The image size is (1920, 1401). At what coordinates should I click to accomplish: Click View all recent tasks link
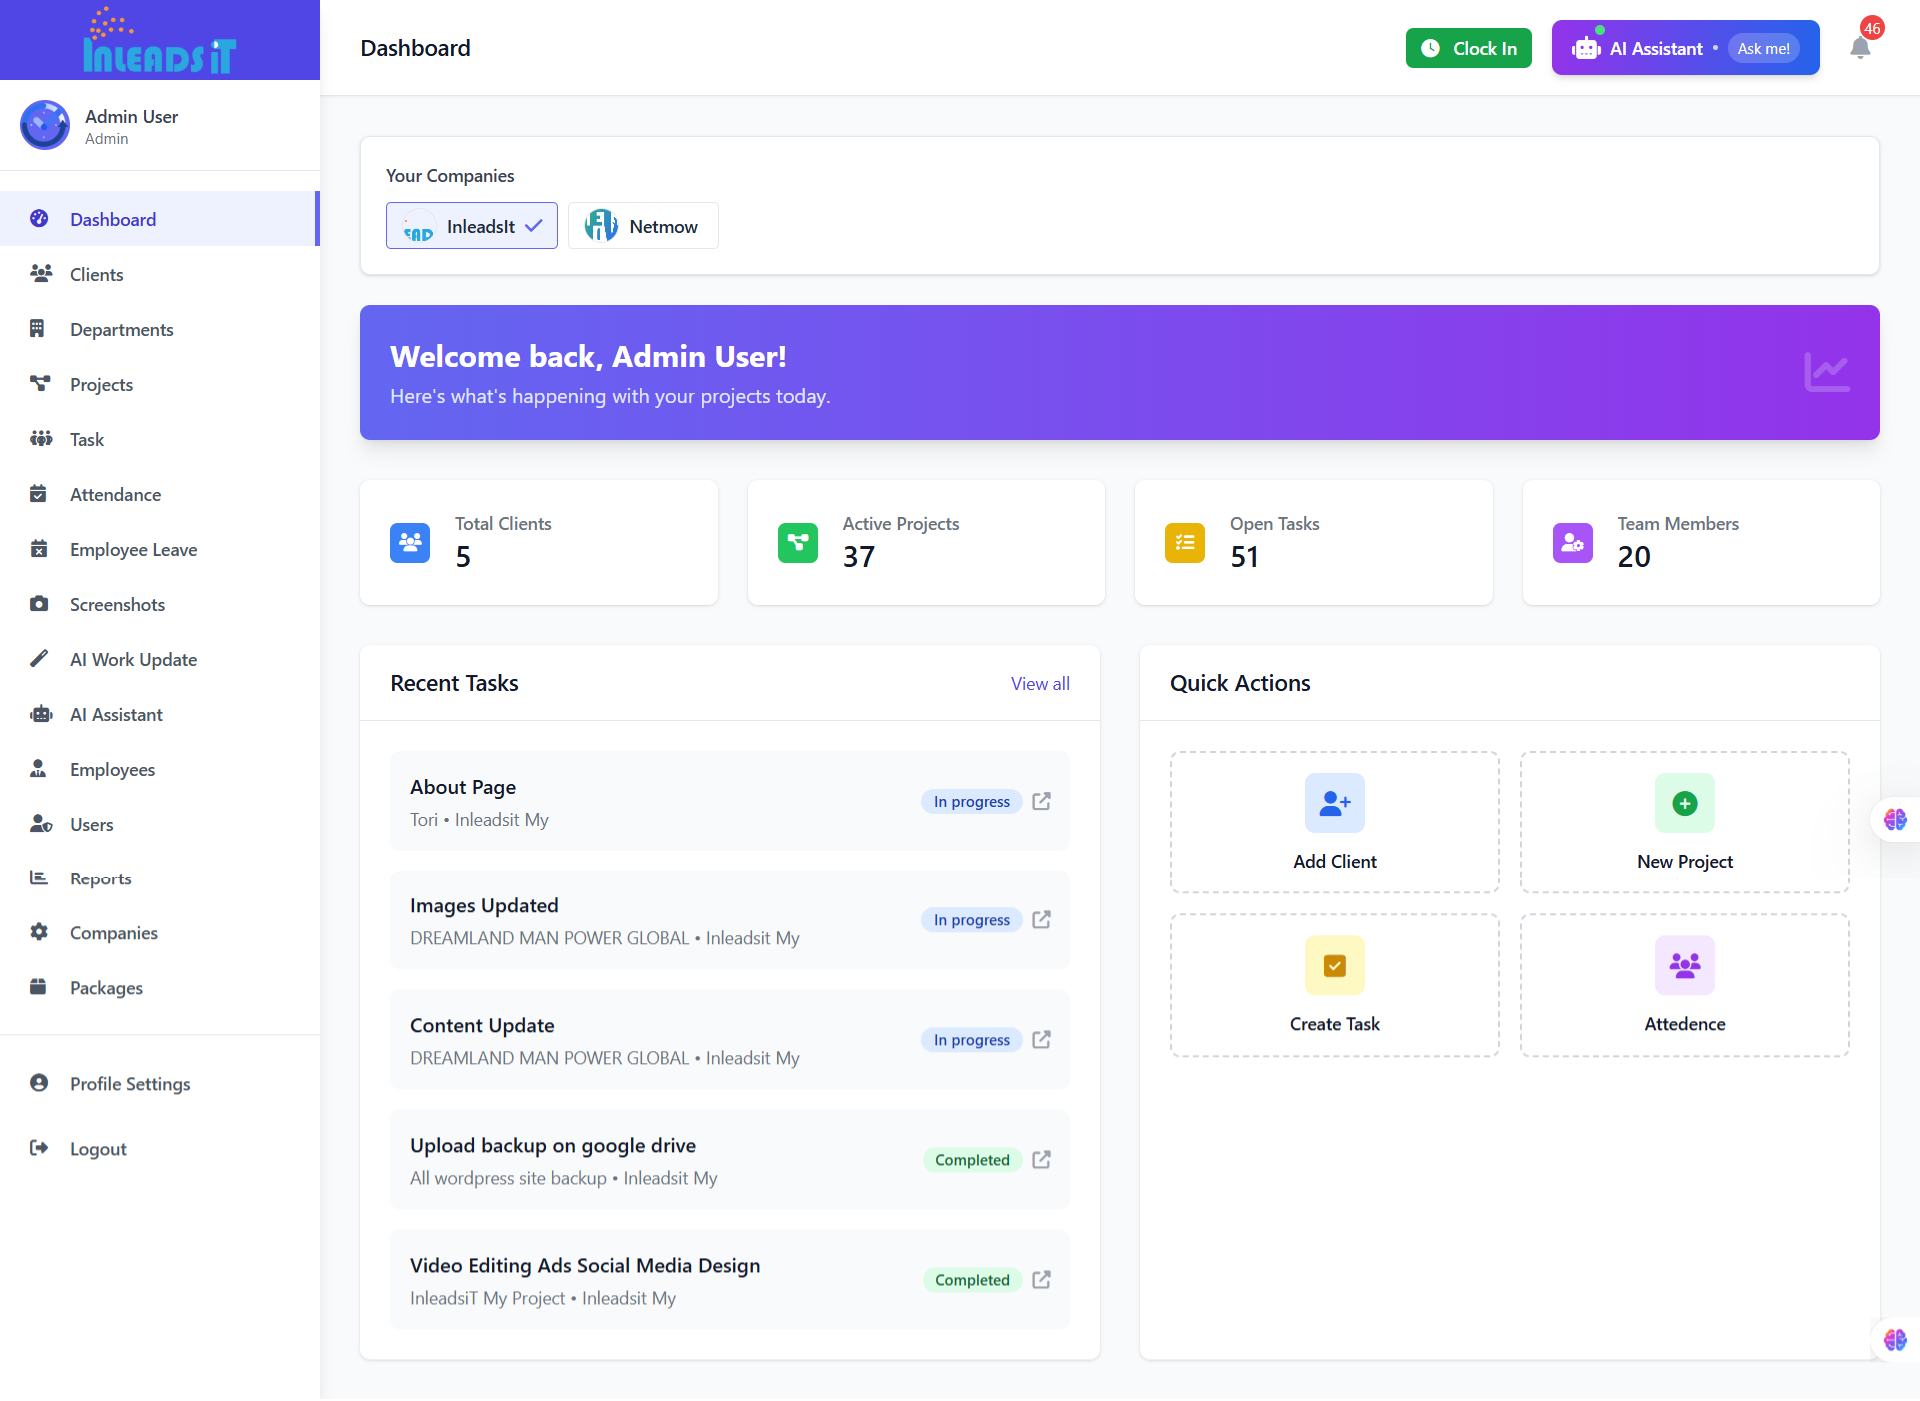coord(1040,684)
